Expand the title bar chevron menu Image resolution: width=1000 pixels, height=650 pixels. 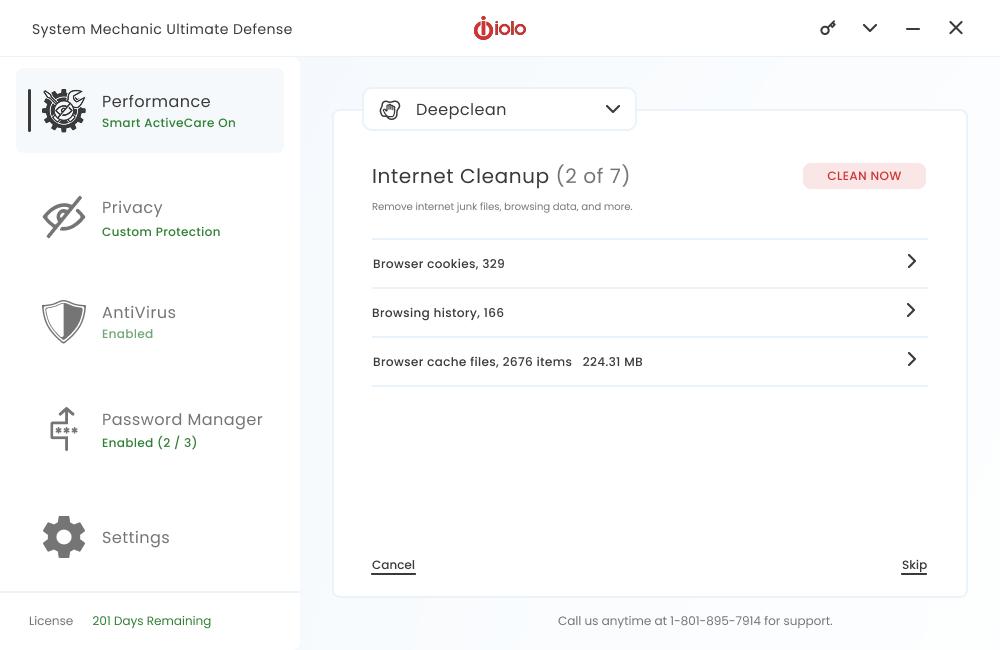click(870, 28)
